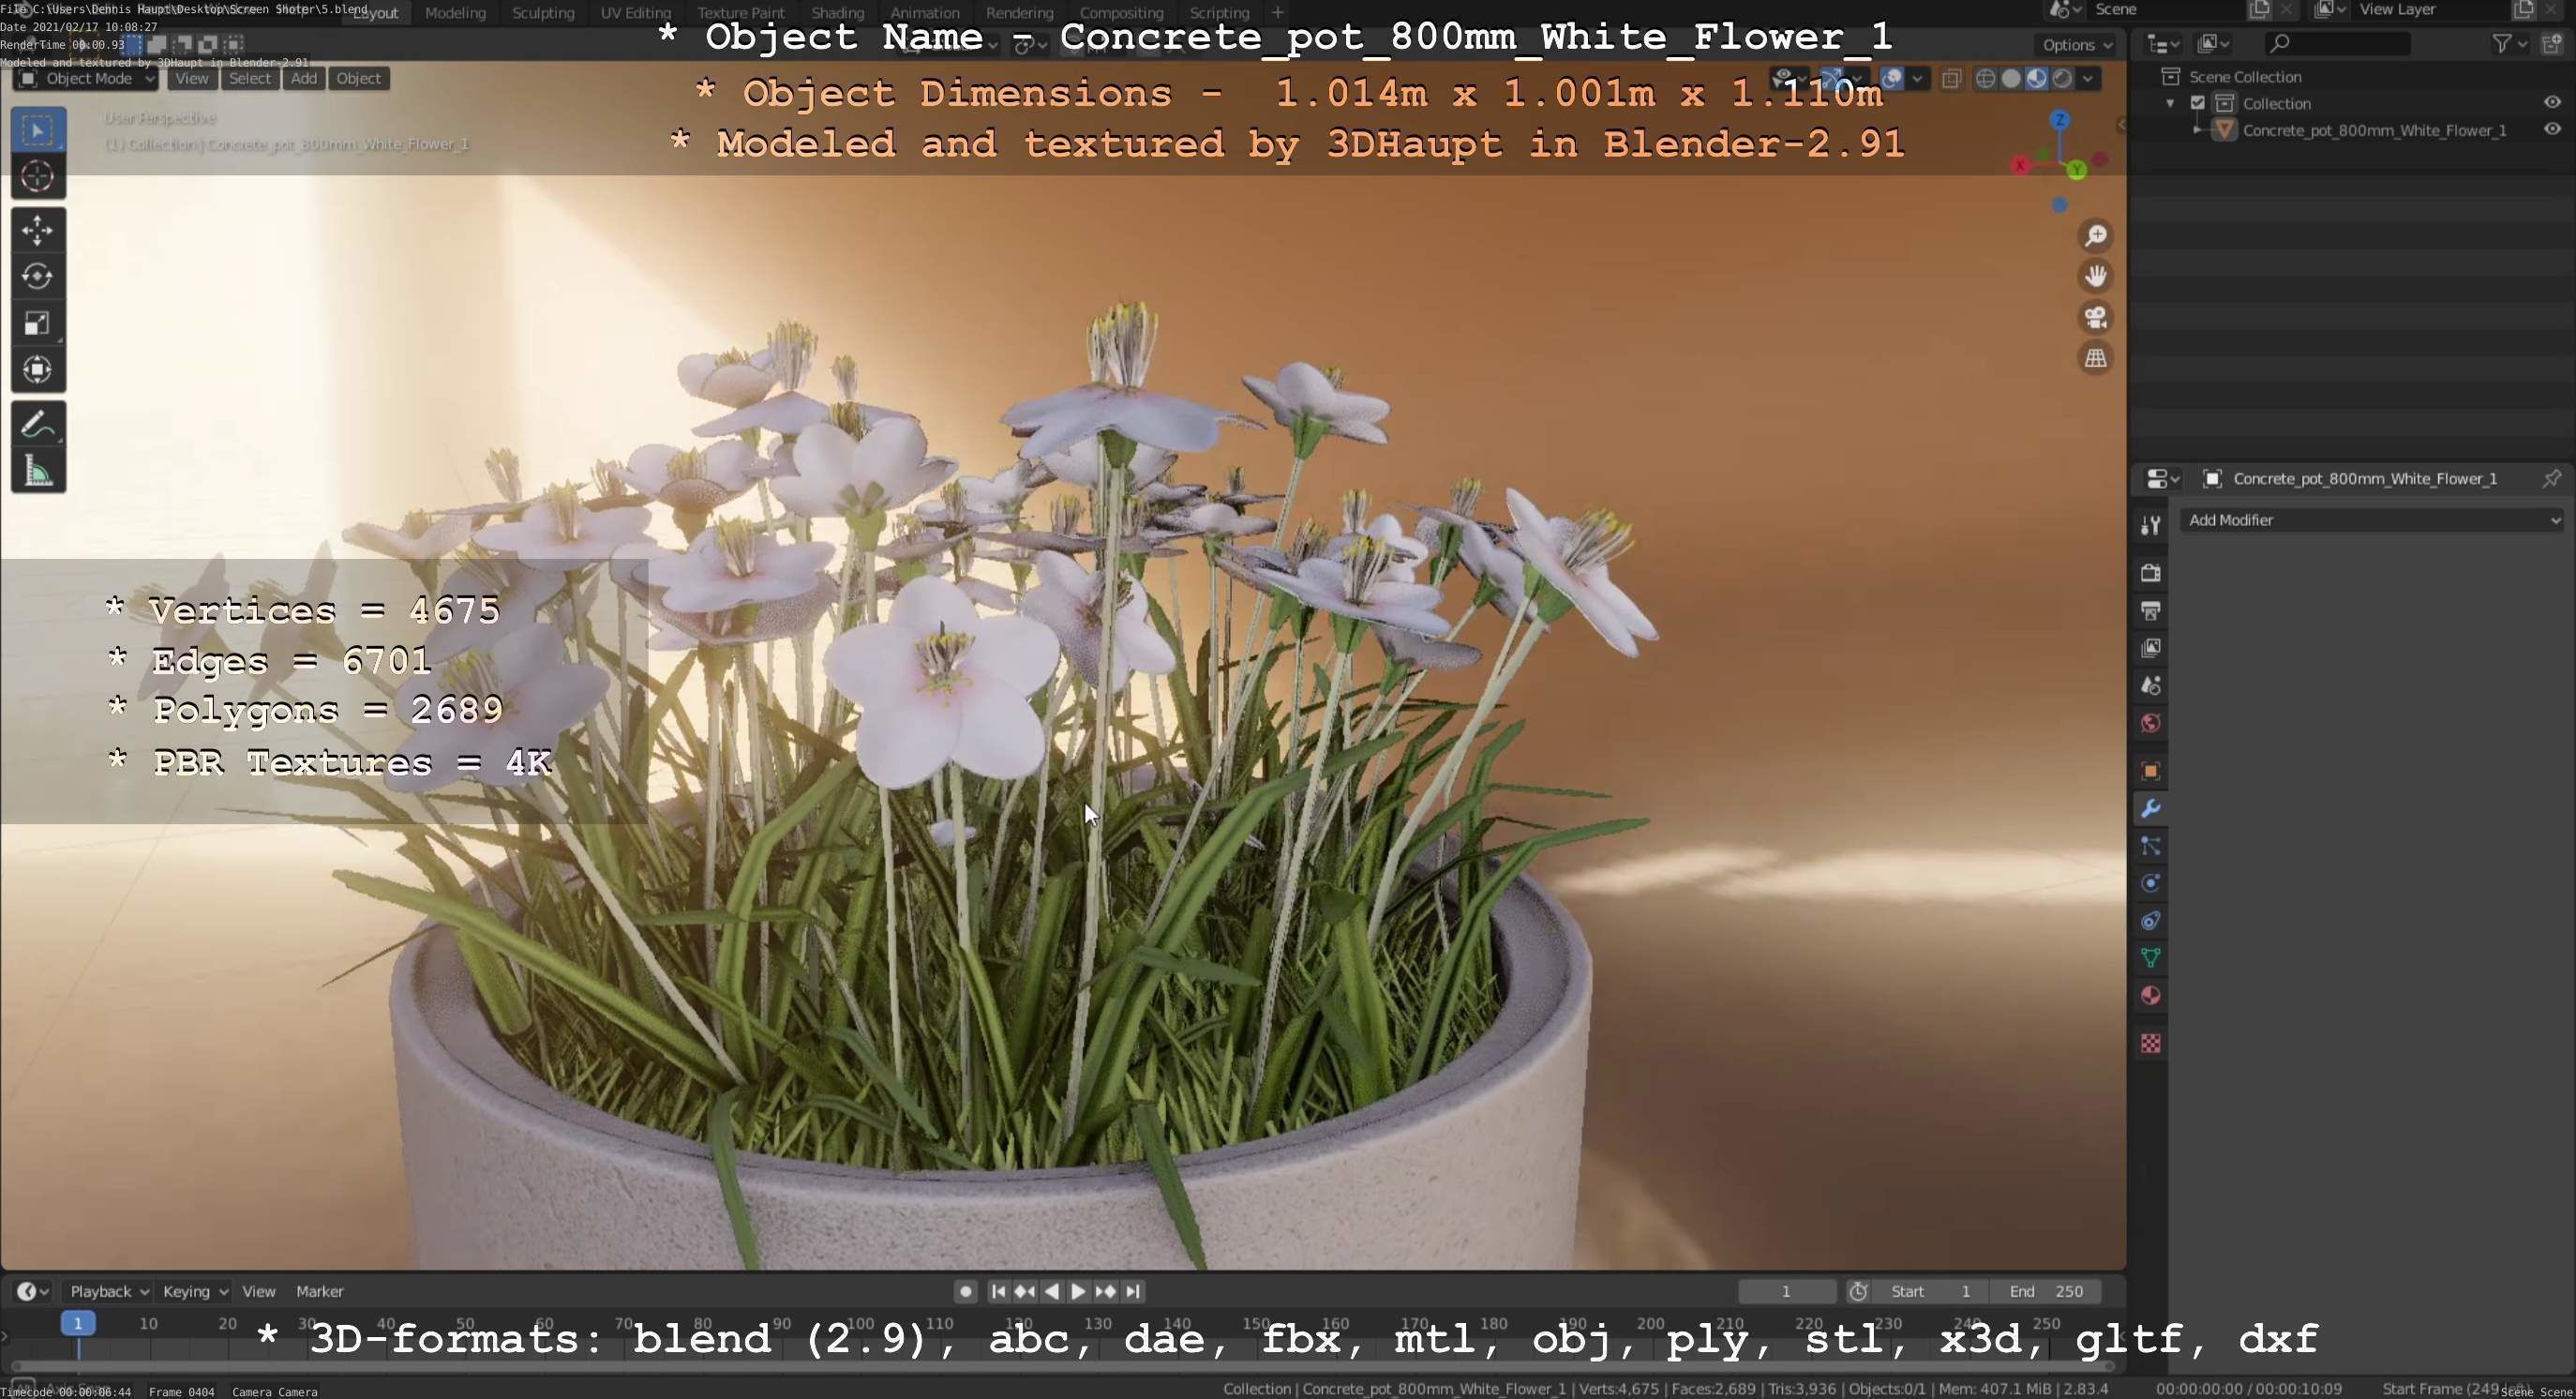Toggle viewport overlays button

[1892, 79]
